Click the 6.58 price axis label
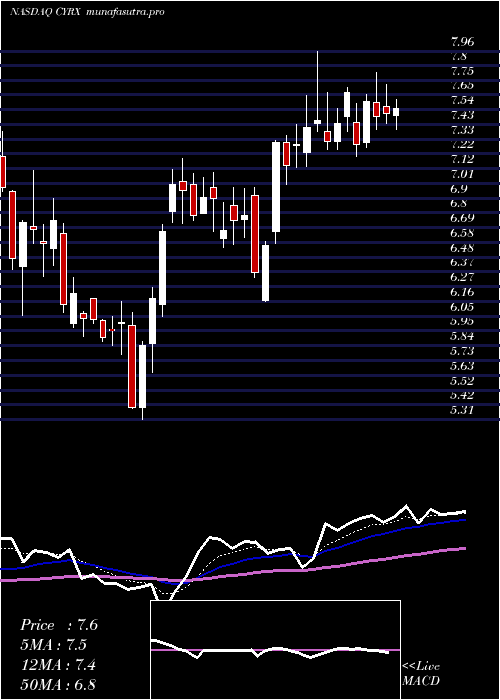This screenshot has height=700, width=500. 462,233
